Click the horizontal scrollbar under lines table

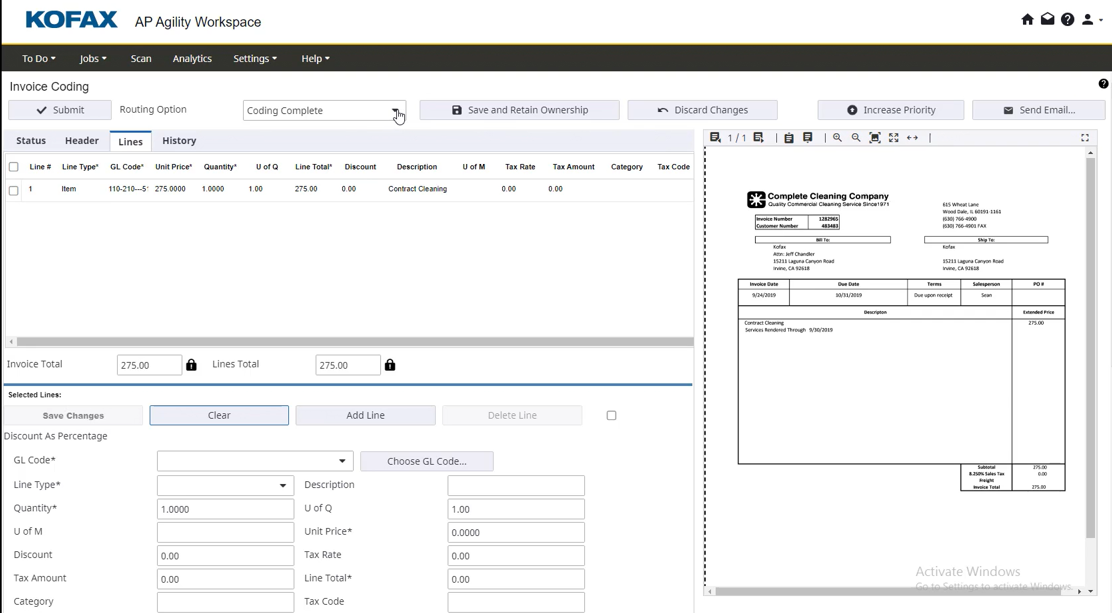[x=350, y=342]
